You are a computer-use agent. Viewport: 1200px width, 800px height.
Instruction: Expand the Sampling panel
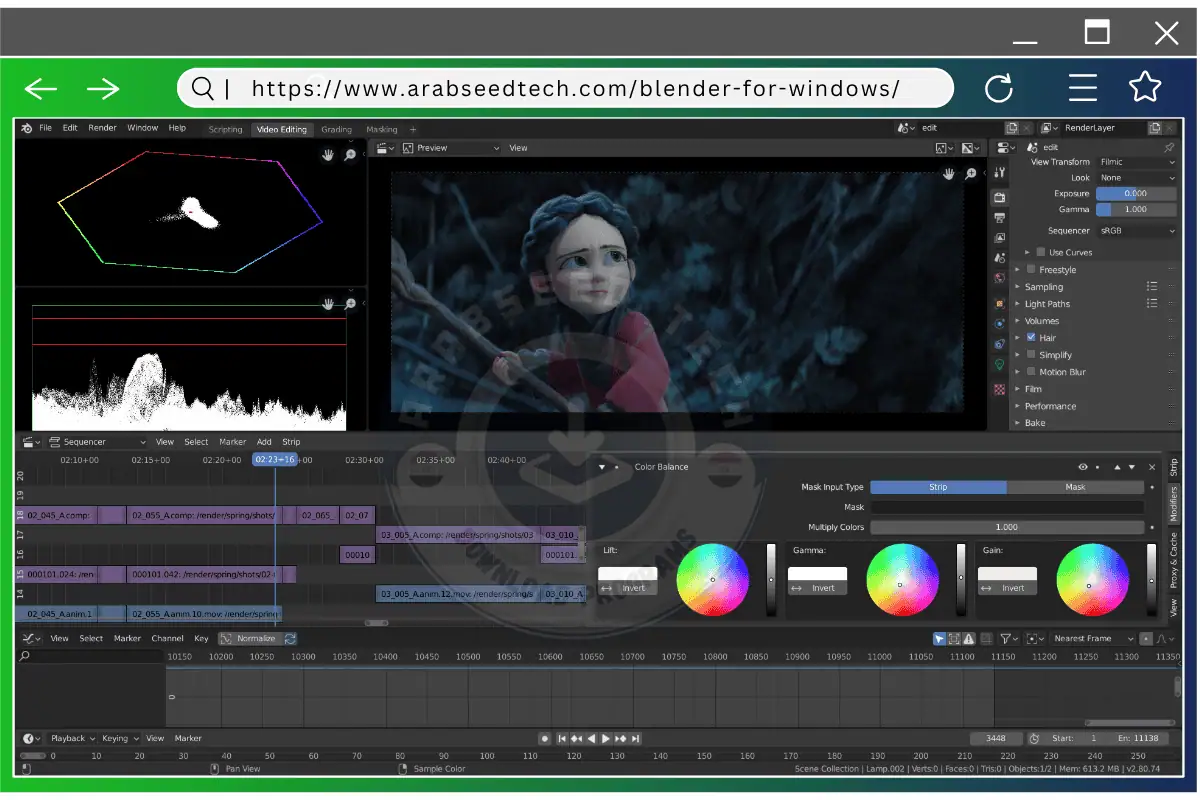[x=1043, y=287]
